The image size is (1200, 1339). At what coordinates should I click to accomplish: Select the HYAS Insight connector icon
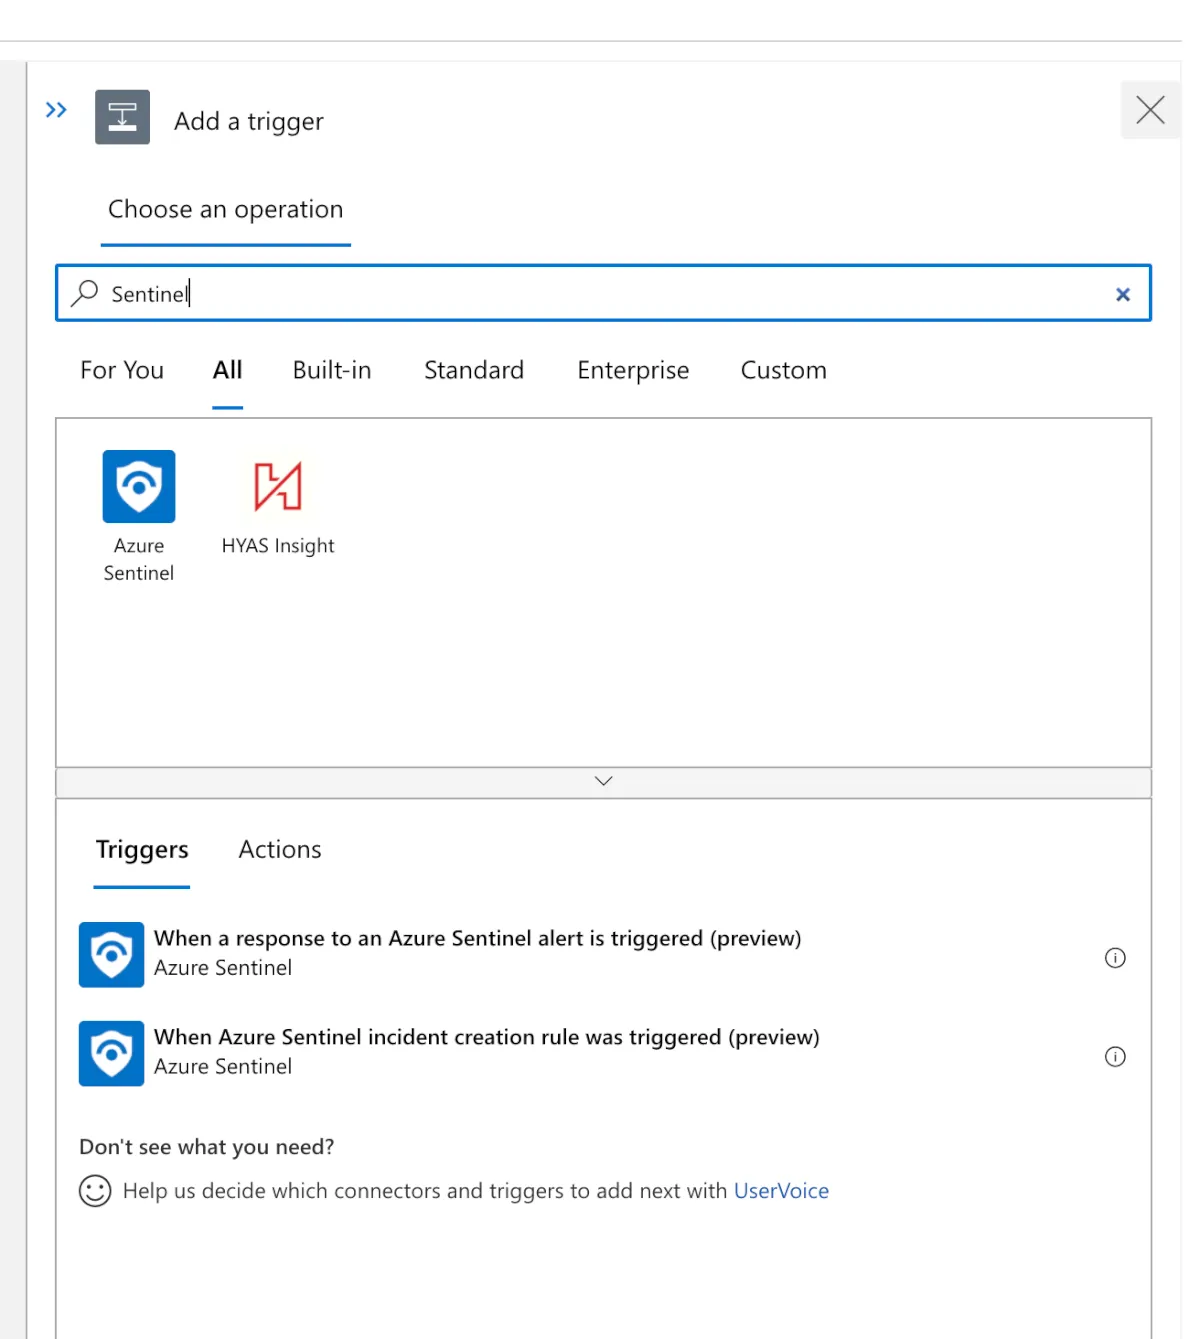[x=278, y=487]
